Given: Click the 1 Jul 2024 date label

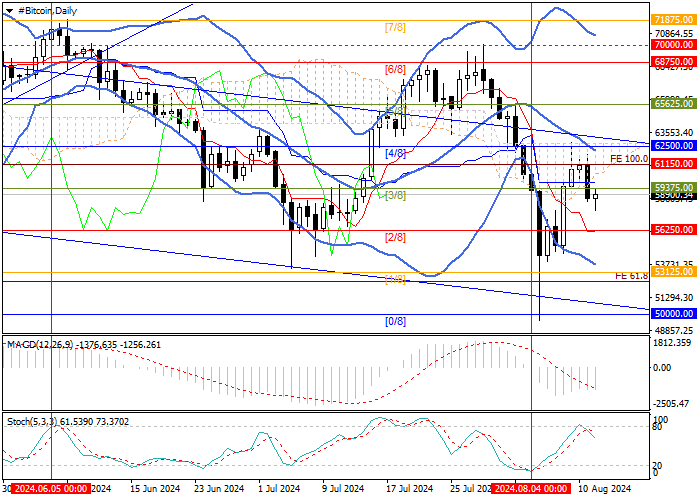Looking at the screenshot, I should 280,489.
